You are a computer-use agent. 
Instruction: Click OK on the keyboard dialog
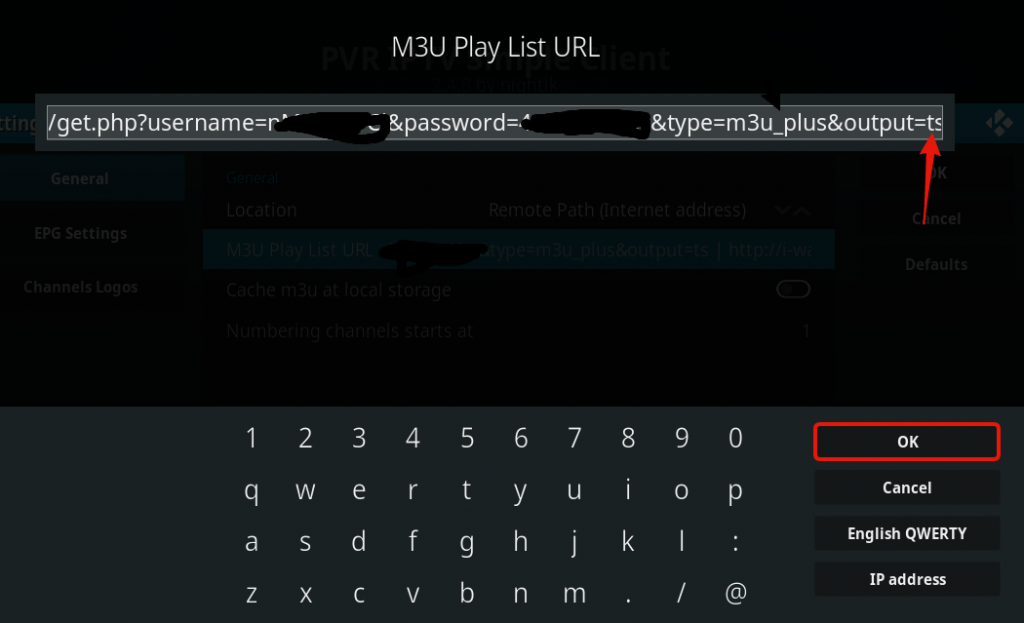[906, 442]
